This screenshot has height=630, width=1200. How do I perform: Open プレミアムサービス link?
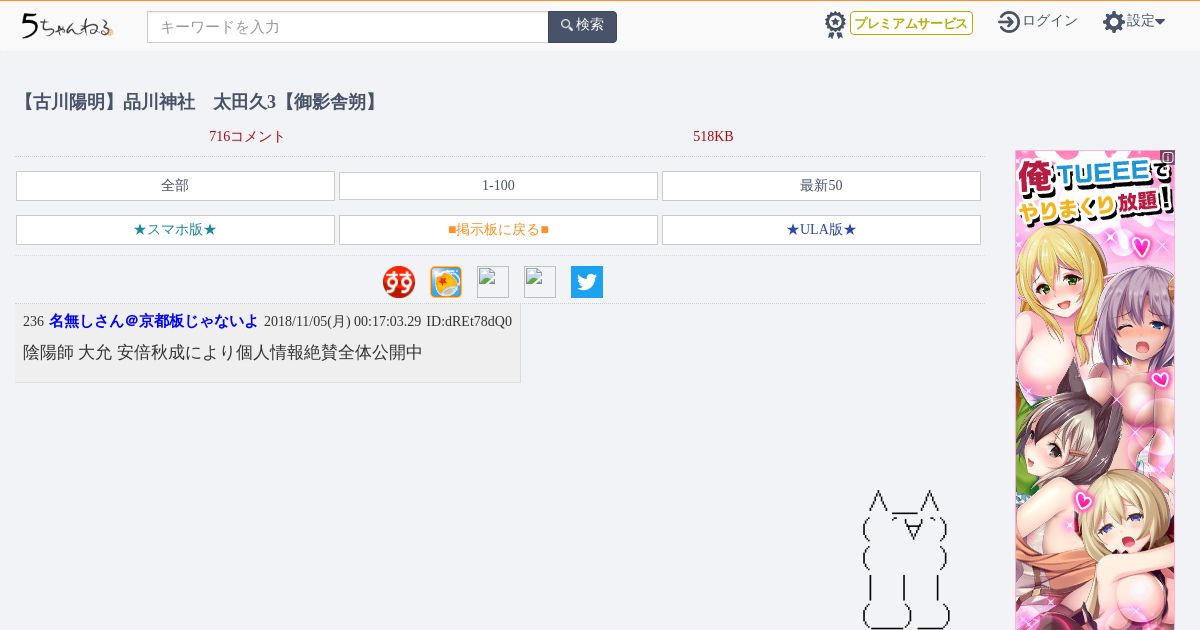click(911, 23)
